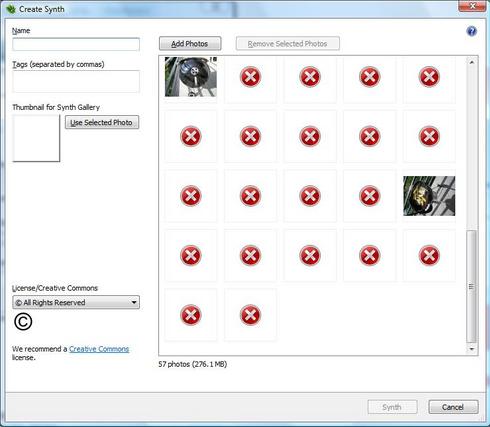Select the failed thumbnail directly below the grill food photo

click(429, 256)
